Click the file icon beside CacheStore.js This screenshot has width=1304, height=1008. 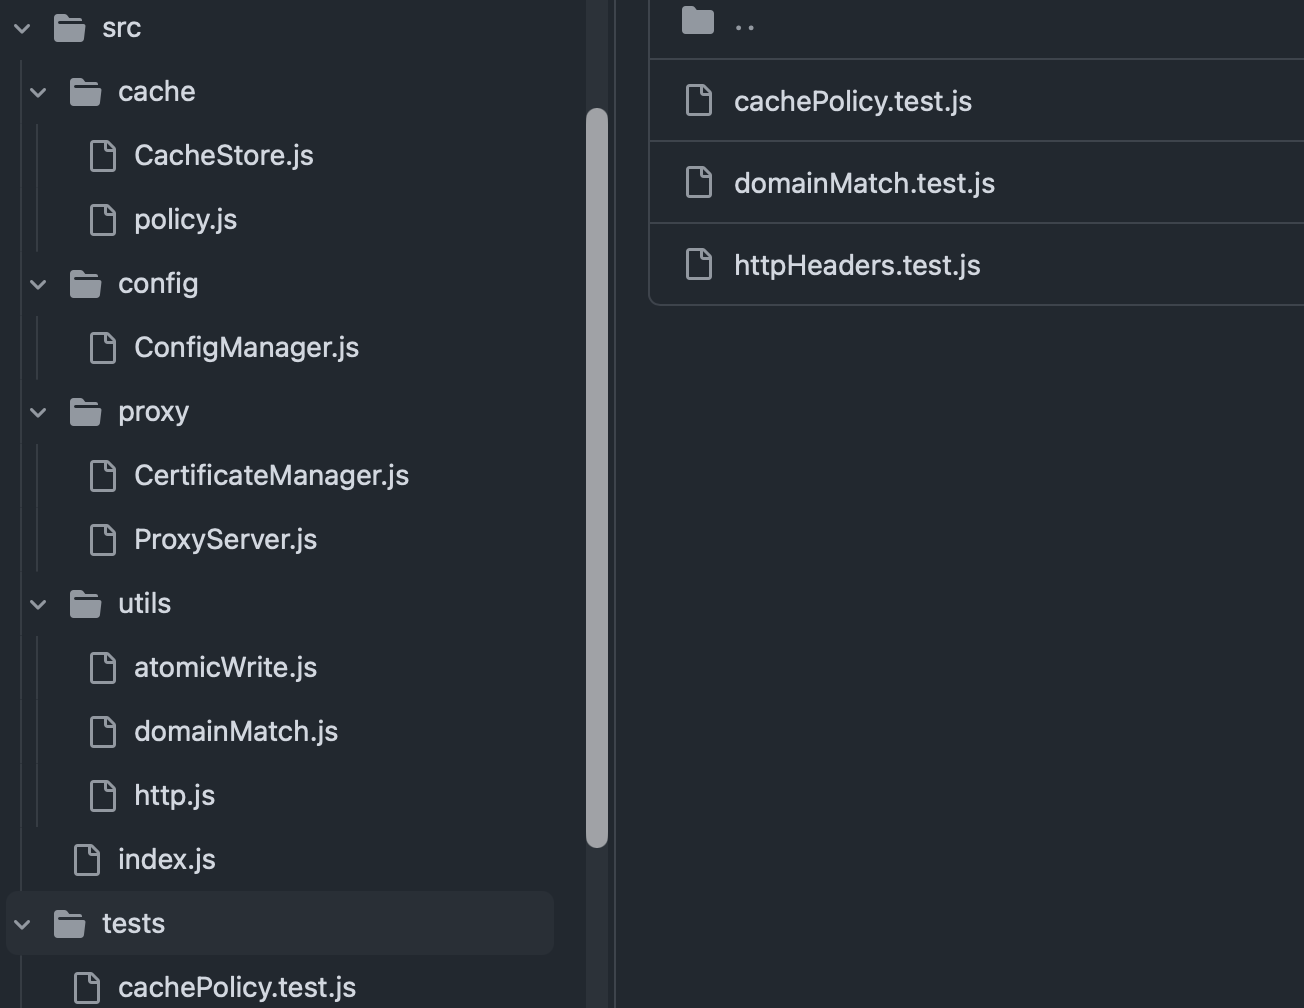click(x=103, y=156)
